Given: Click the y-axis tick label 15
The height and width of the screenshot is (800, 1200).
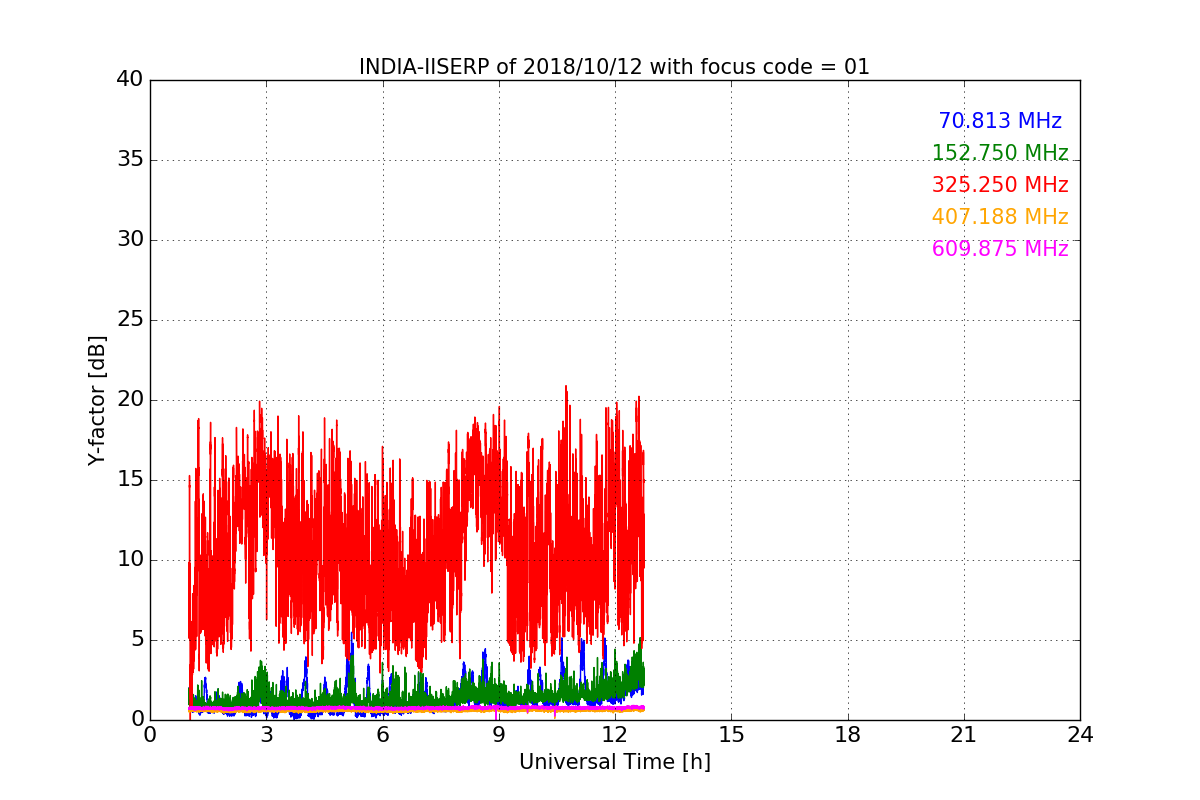Looking at the screenshot, I should (130, 480).
